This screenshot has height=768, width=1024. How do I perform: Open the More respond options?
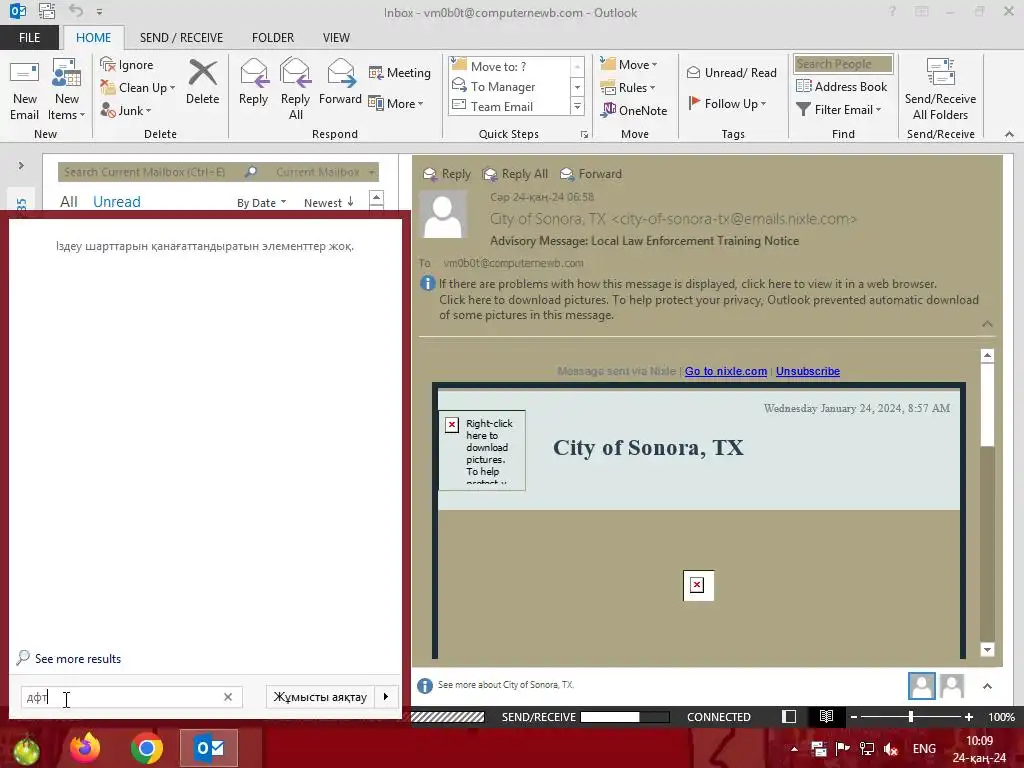[396, 103]
